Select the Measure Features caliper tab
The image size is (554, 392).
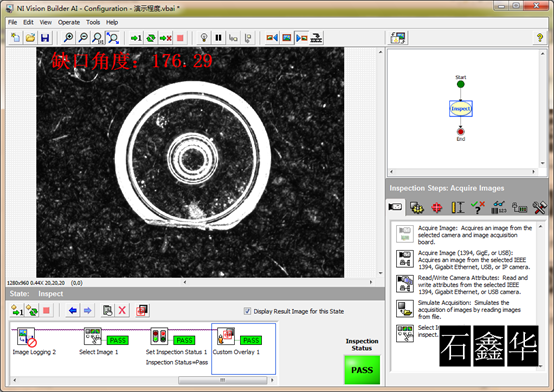(458, 207)
